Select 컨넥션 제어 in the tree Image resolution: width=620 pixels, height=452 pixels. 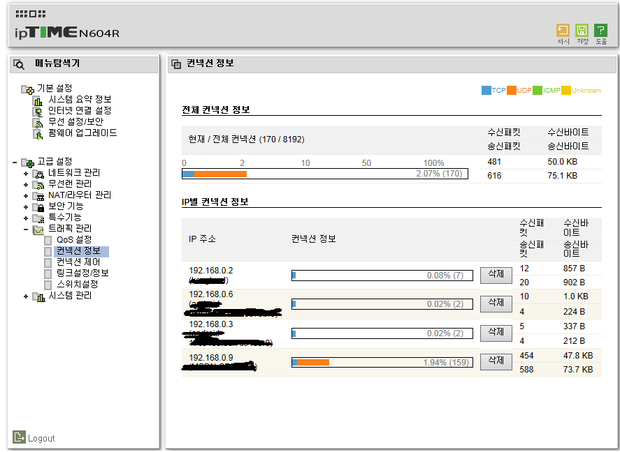[x=78, y=262]
